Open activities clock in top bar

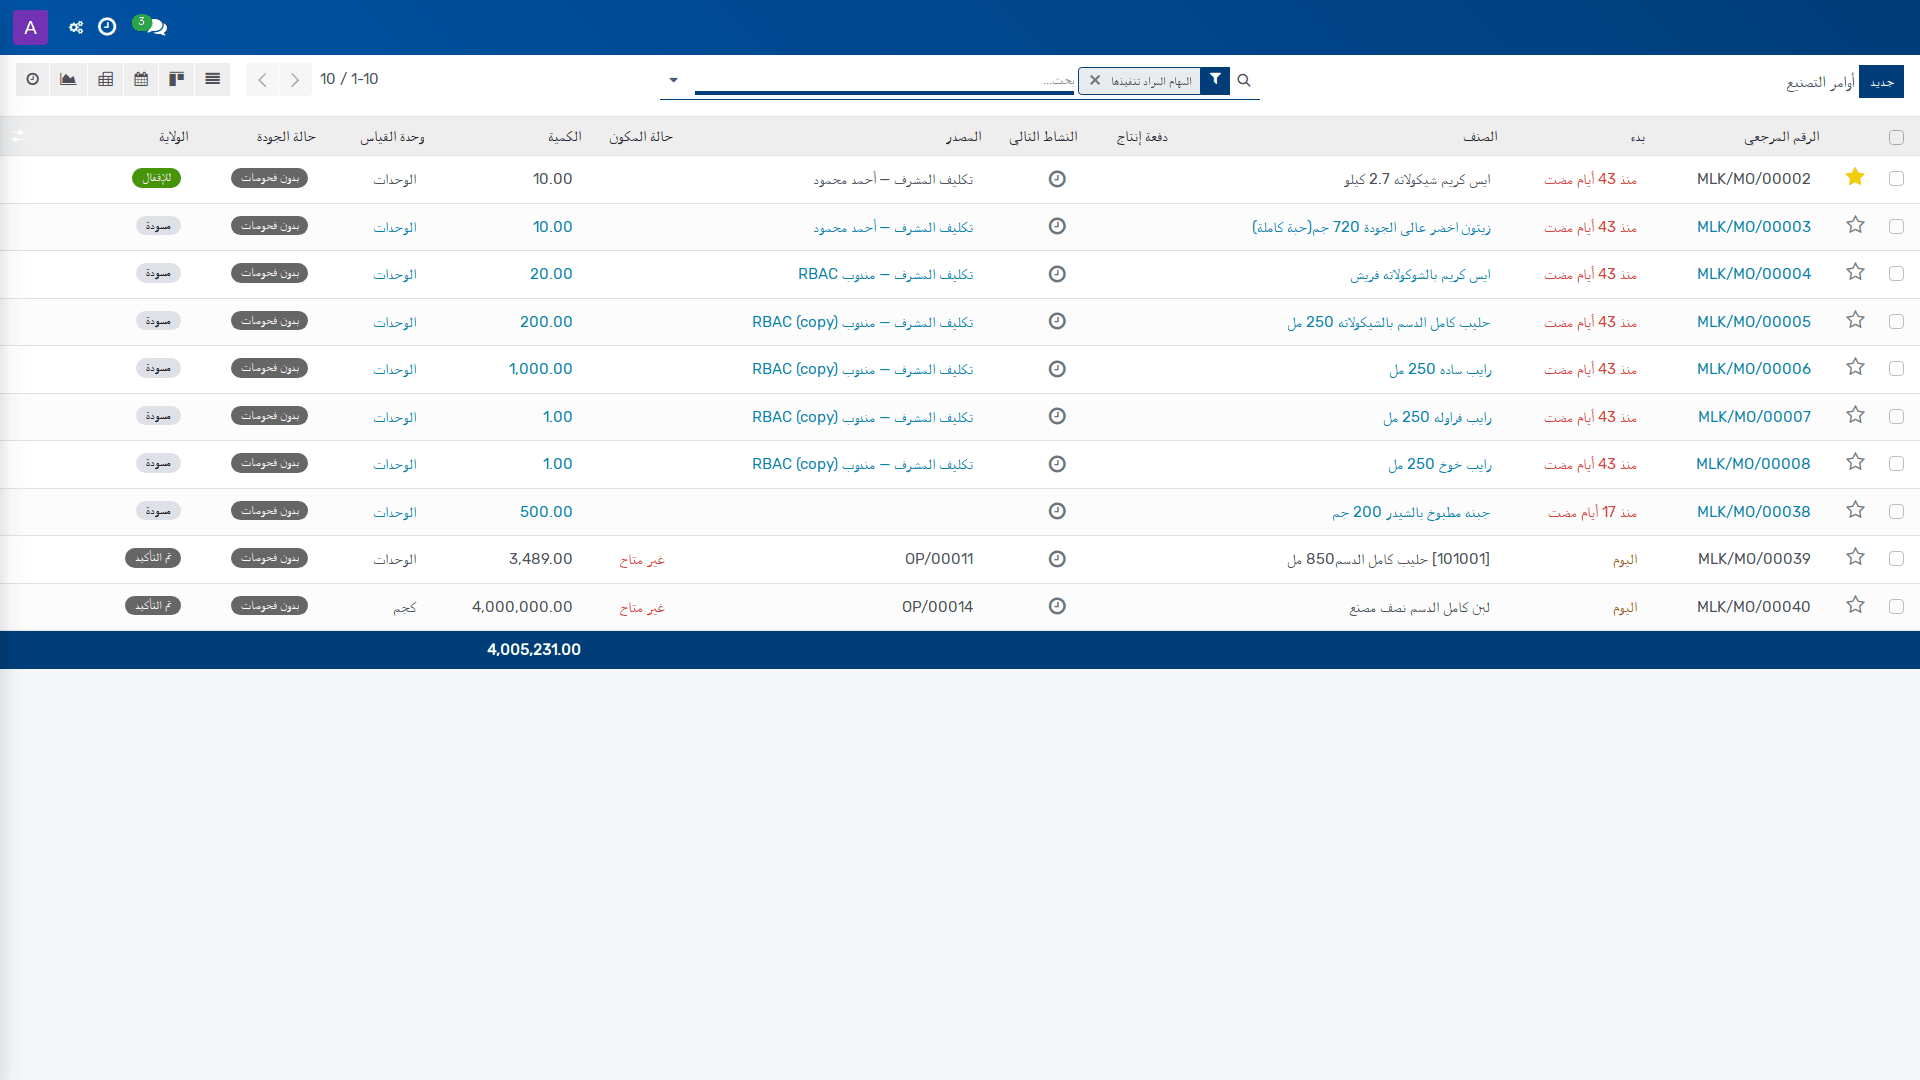coord(107,27)
